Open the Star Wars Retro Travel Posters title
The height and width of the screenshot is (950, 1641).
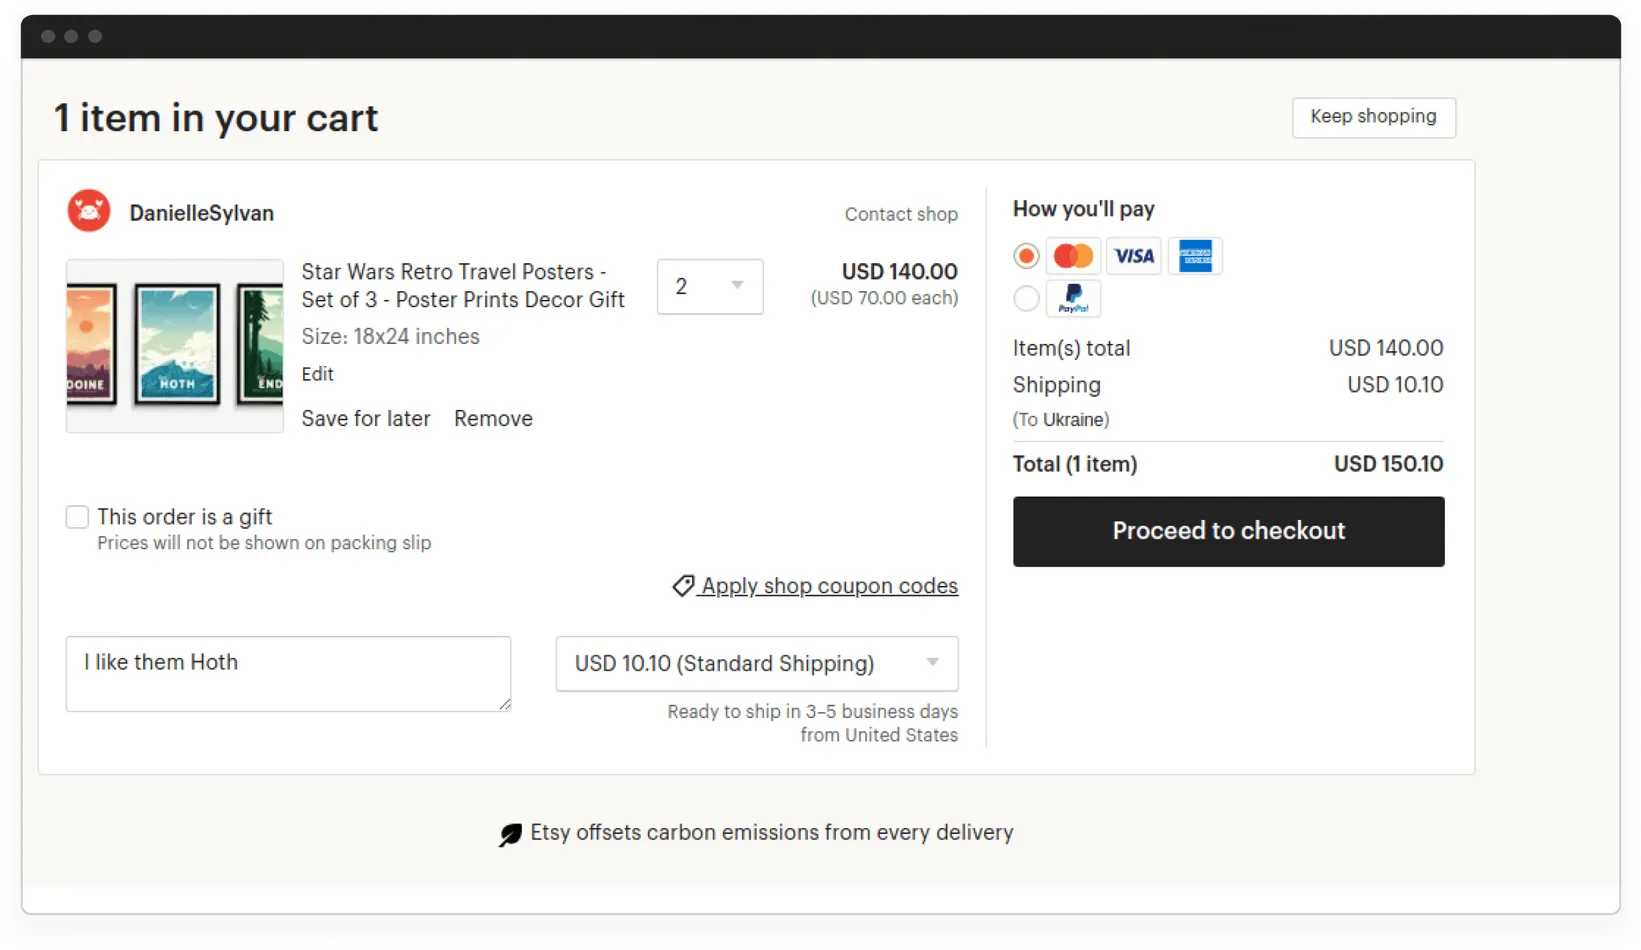click(x=463, y=286)
